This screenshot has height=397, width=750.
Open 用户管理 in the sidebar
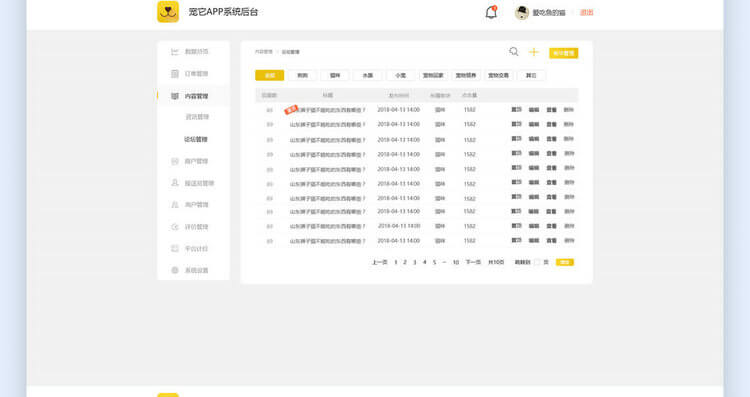click(x=196, y=205)
